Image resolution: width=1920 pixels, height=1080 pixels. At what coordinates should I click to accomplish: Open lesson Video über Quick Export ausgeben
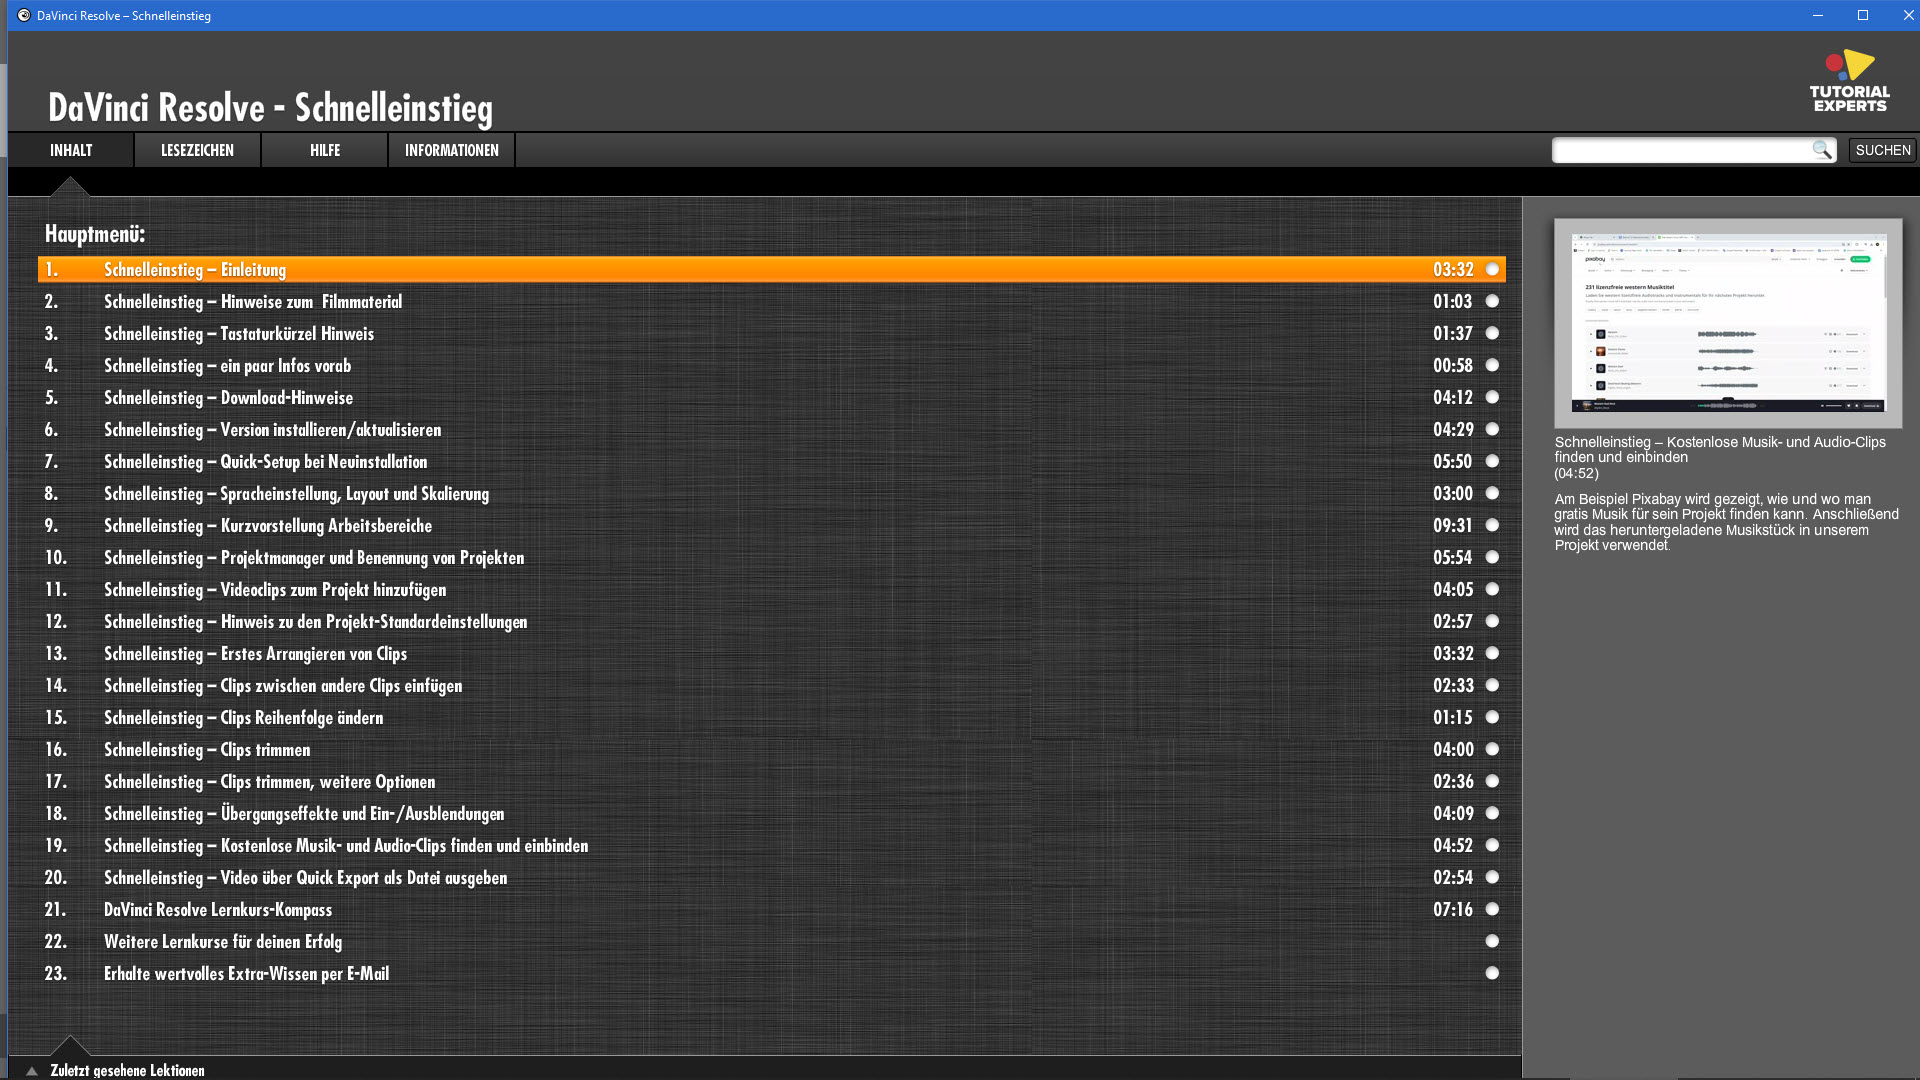click(x=772, y=877)
